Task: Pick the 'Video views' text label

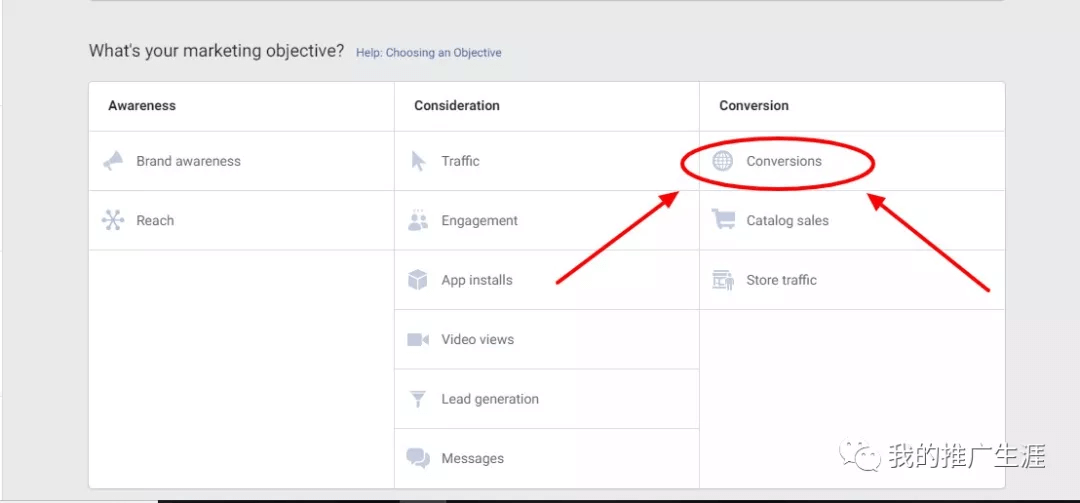Action: tap(477, 340)
